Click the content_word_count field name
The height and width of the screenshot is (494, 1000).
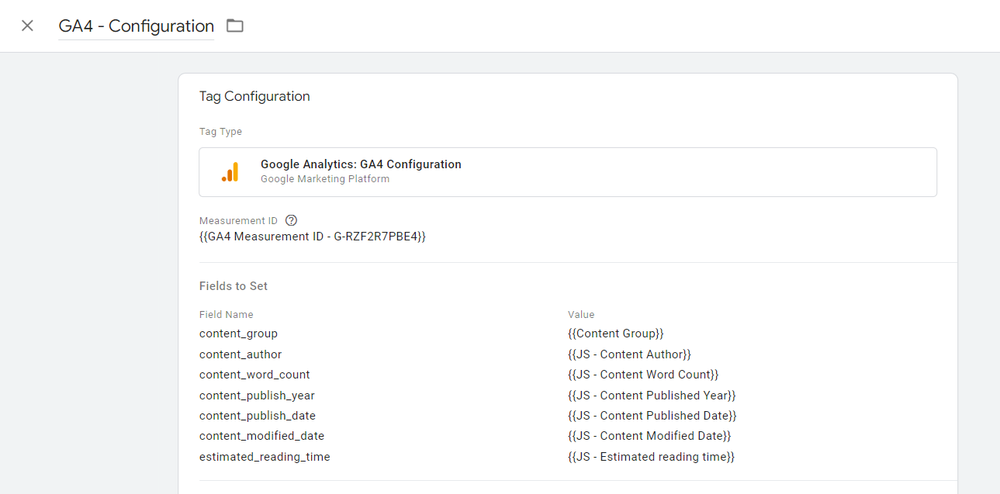click(254, 375)
